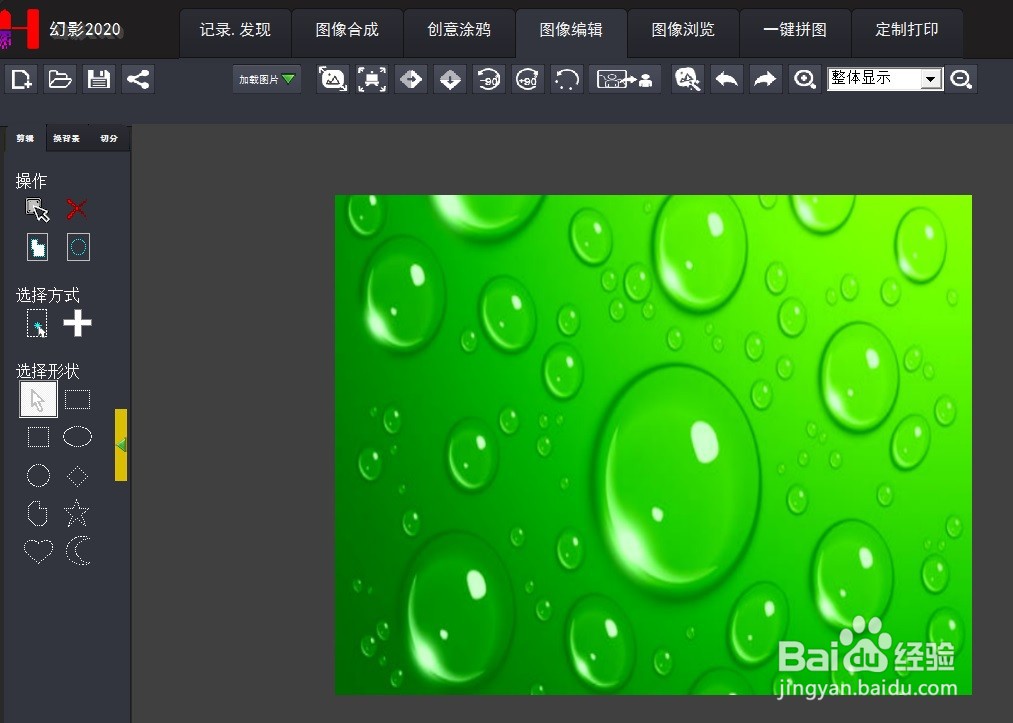Screen dimensions: 1013x723
Task: Select the crescent moon selection shape
Action: (78, 551)
